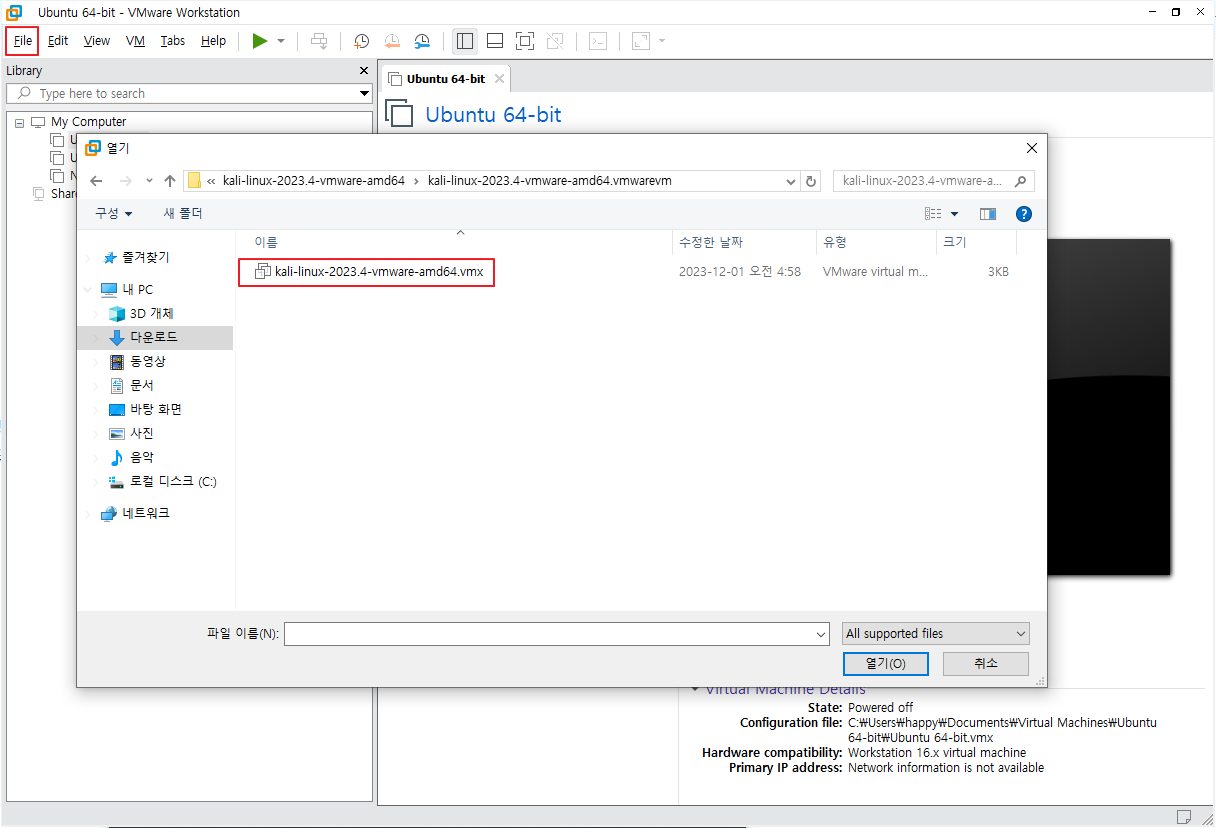Click the dialog search box

click(933, 181)
